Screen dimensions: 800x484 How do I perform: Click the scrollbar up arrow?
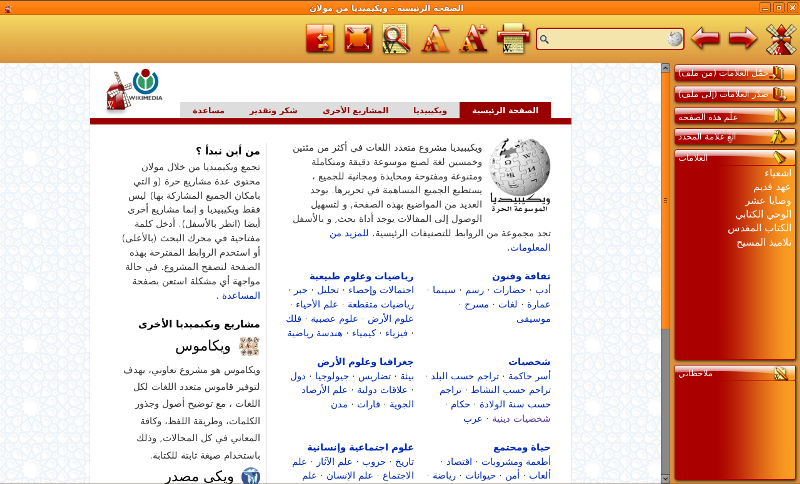point(665,68)
